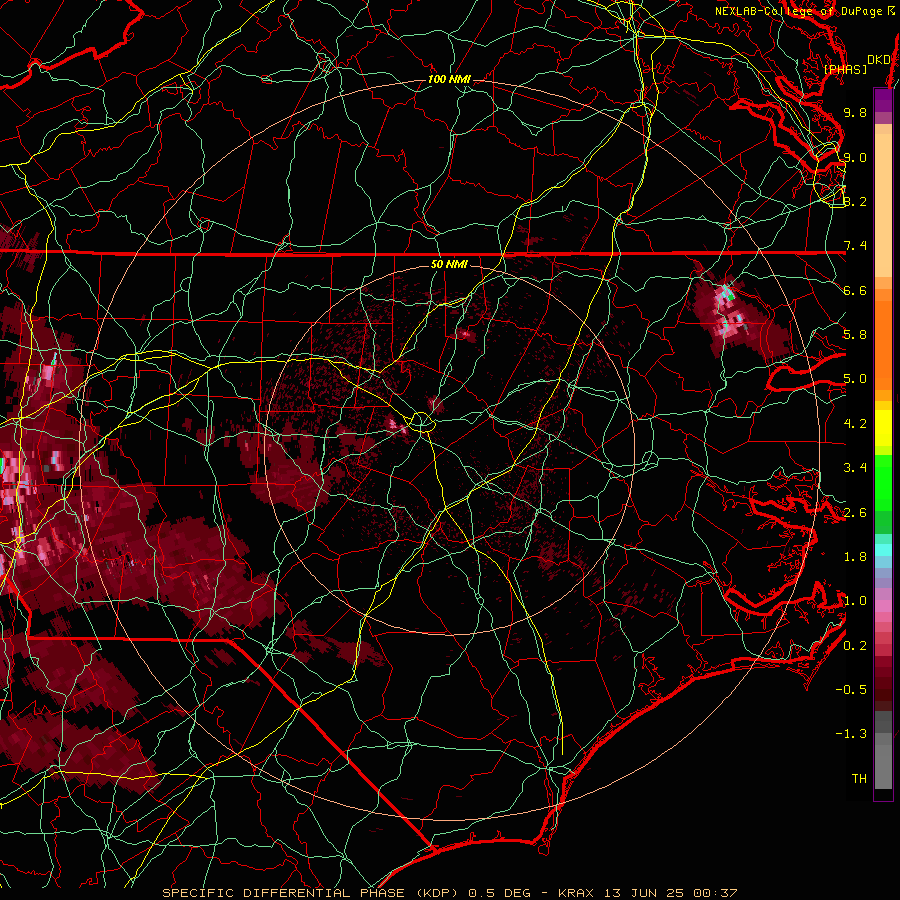Select the -0.5 scale value

tap(851, 690)
